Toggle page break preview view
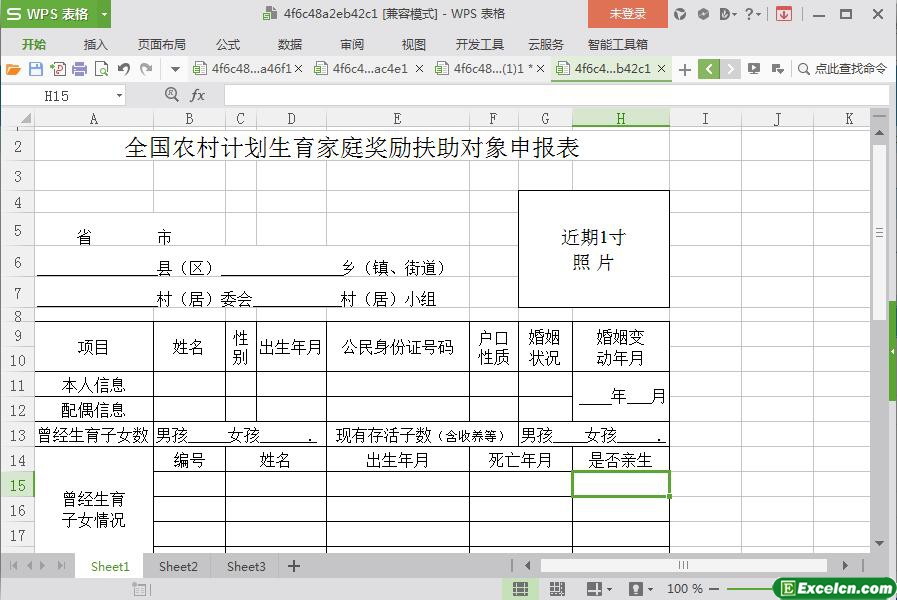Viewport: 897px width, 600px height. [557, 589]
